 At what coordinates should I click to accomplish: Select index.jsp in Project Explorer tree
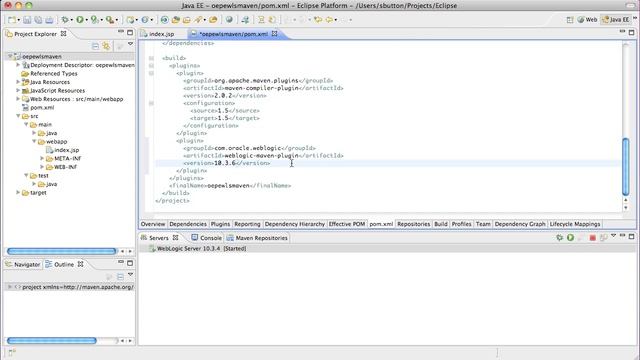click(67, 150)
